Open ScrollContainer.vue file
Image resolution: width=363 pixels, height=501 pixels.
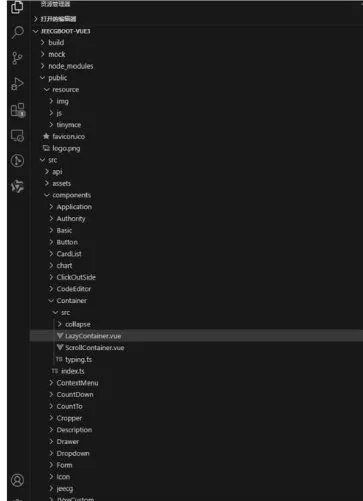(95, 348)
